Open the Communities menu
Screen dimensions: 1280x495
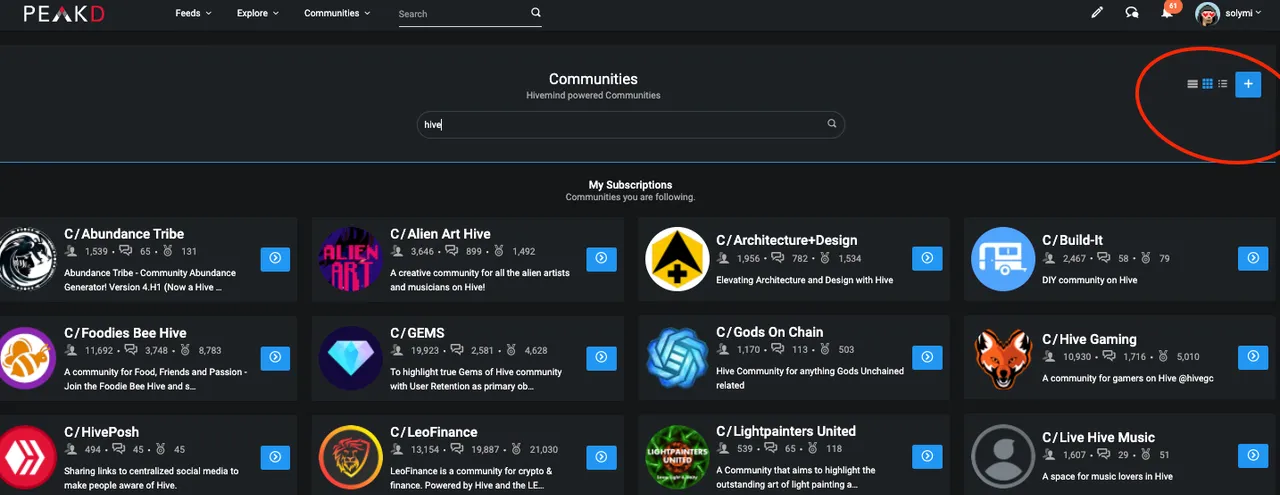tap(337, 13)
